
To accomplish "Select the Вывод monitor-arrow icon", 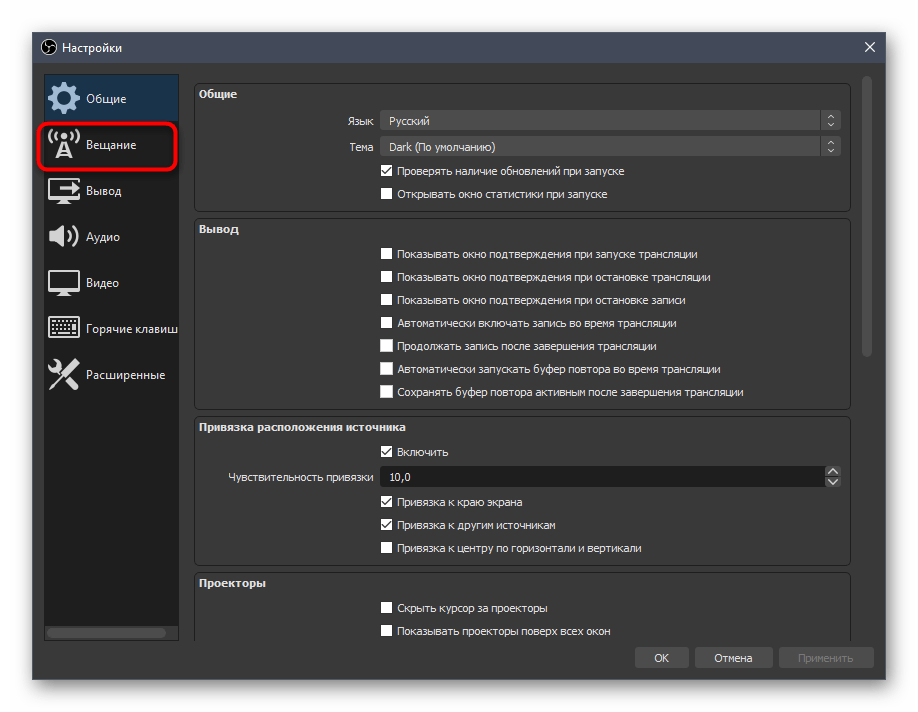I will tap(64, 191).
